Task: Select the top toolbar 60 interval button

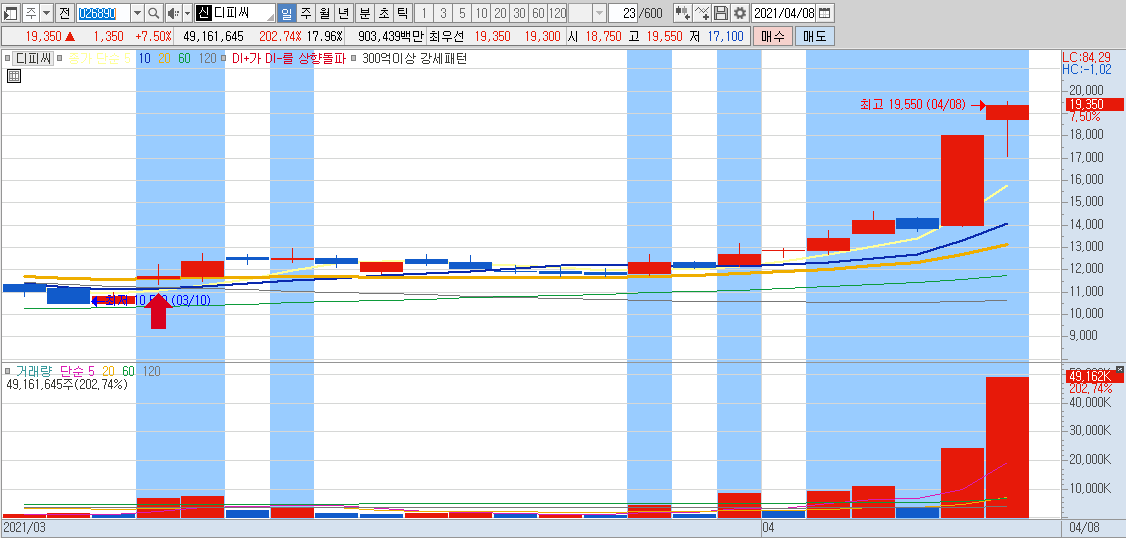Action: 537,13
